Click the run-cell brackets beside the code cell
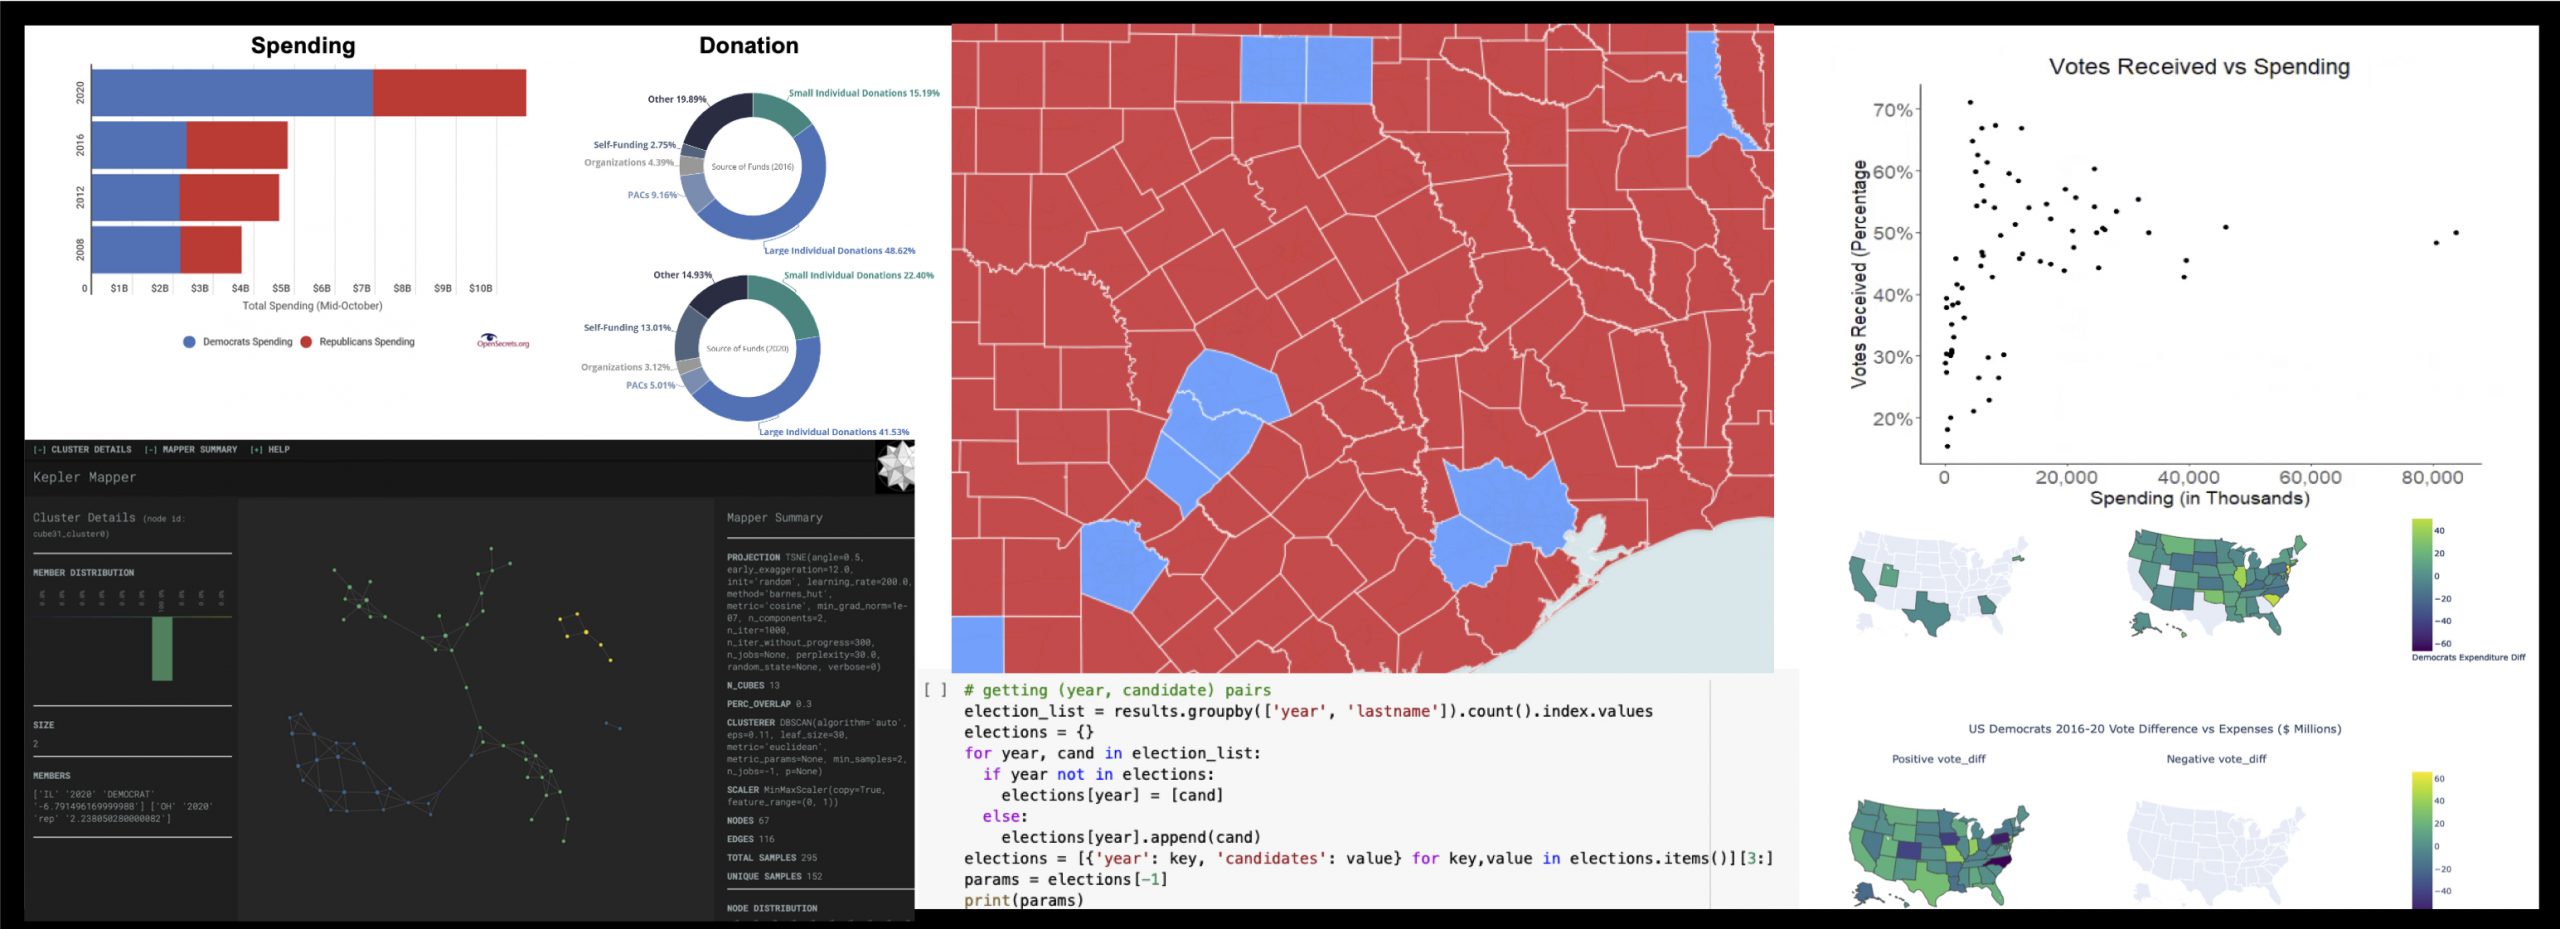Screen dimensions: 2560x929 [x=937, y=689]
